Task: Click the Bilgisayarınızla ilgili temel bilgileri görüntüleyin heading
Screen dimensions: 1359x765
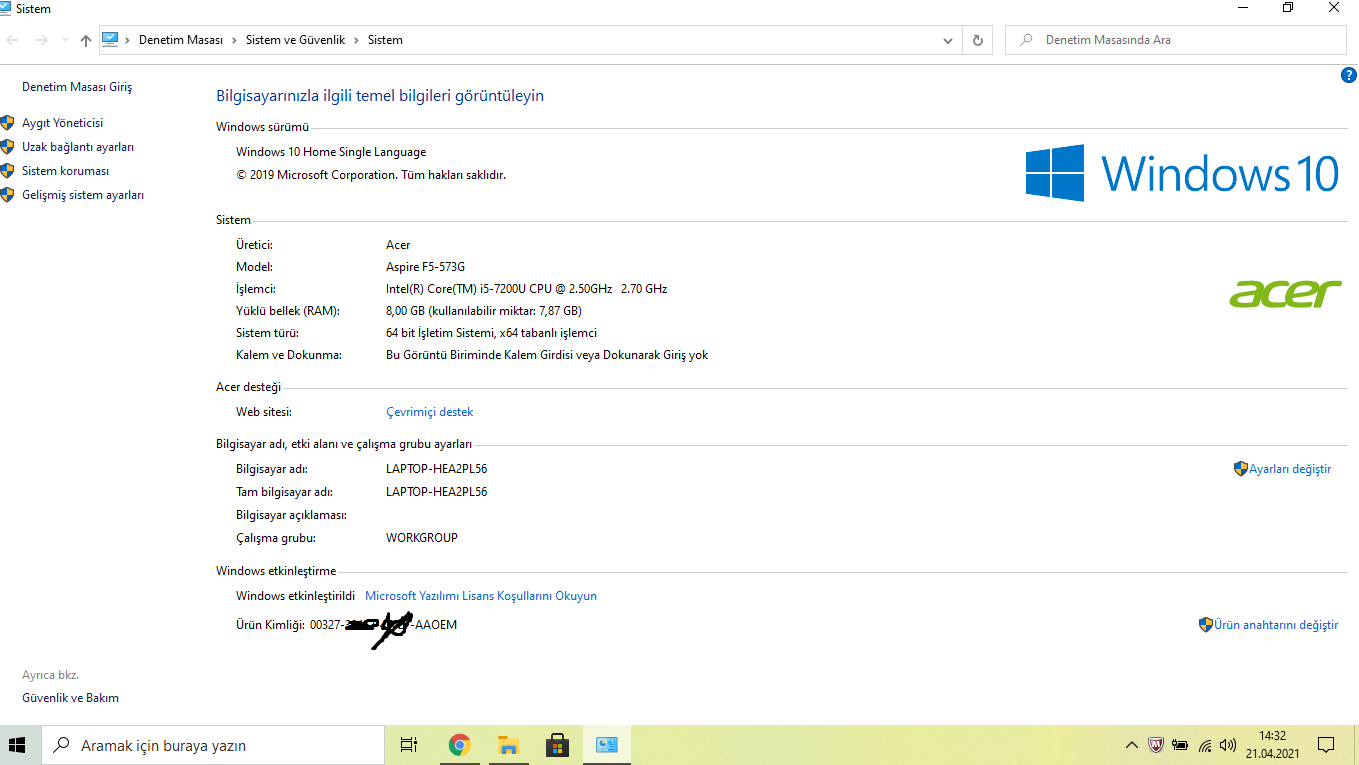Action: point(380,96)
